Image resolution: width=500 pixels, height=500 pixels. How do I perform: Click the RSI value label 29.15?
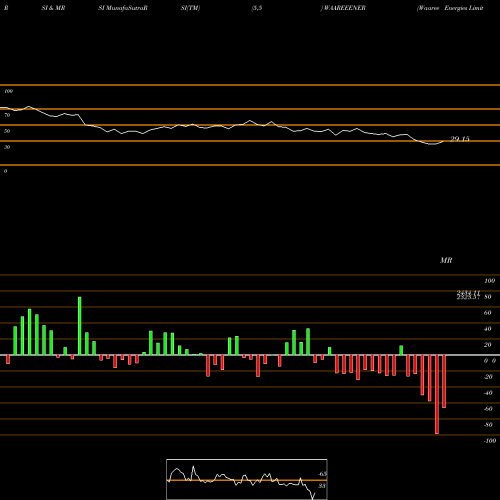point(460,139)
